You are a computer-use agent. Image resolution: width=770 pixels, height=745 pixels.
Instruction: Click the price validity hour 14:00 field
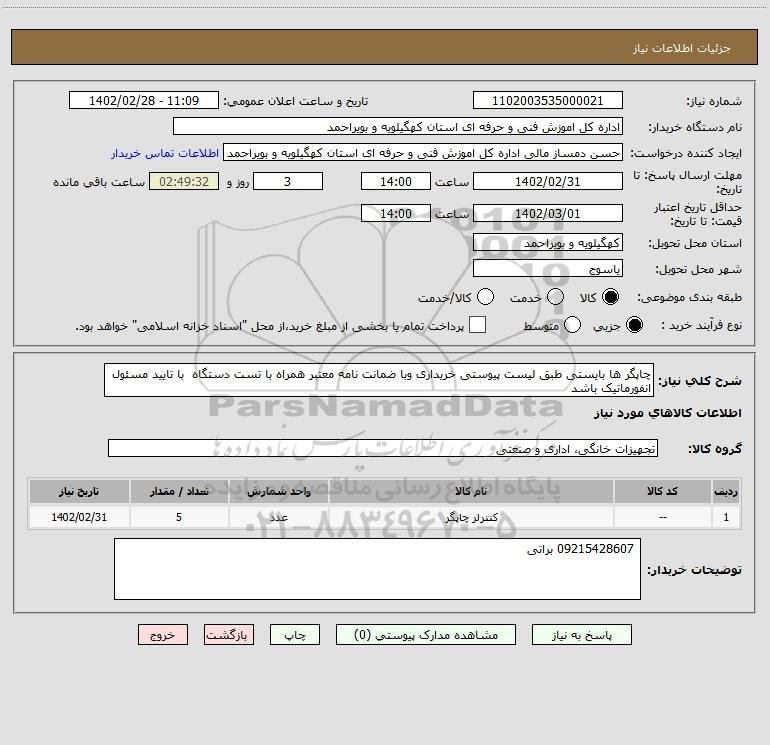point(396,213)
